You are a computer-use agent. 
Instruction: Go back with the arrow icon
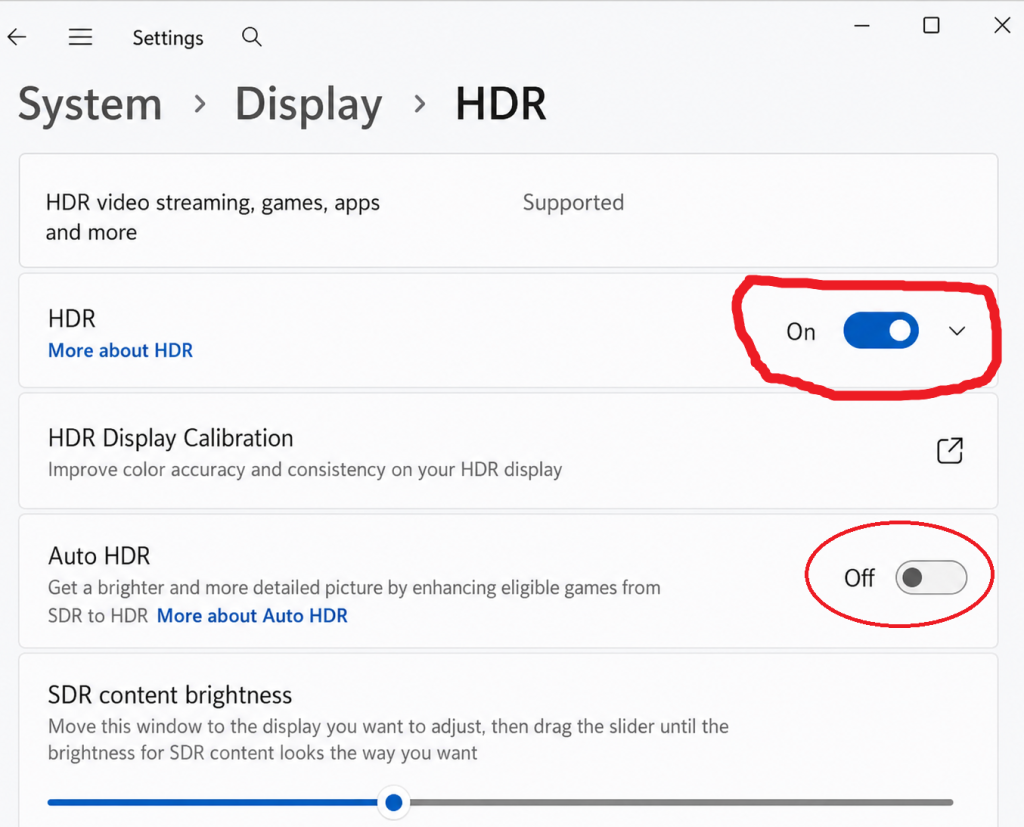tap(17, 37)
